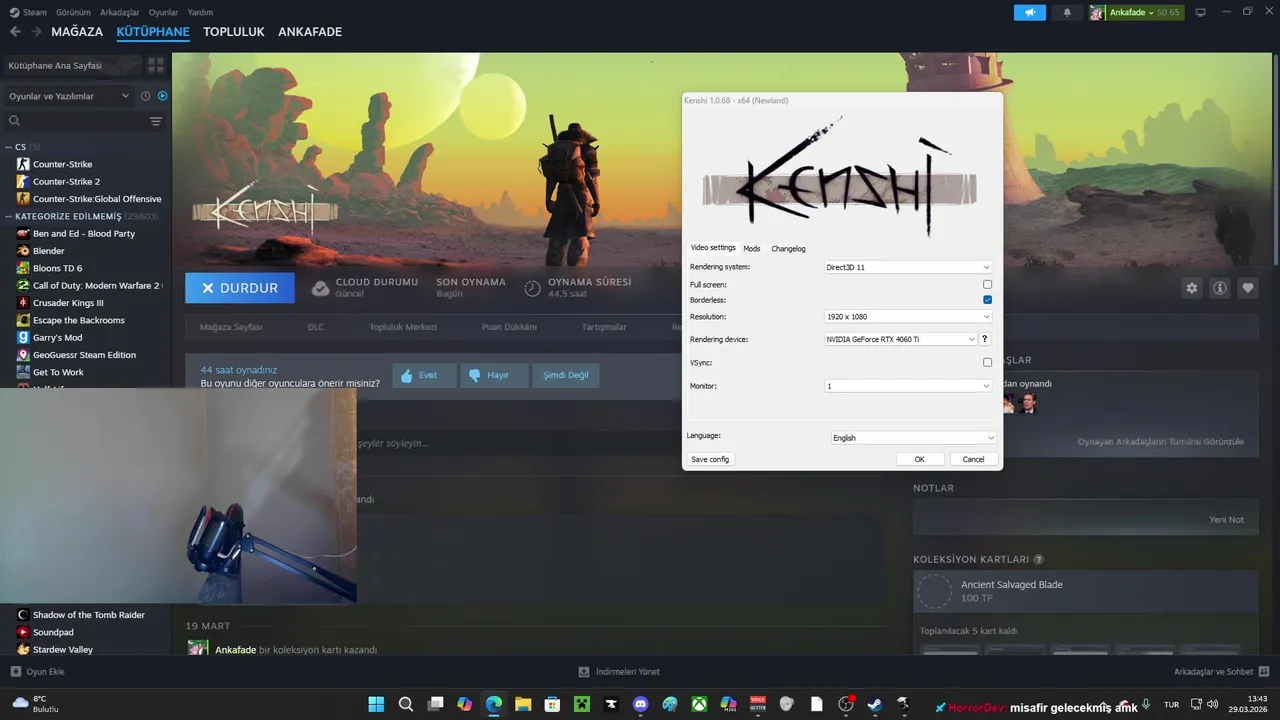This screenshot has height=720, width=1280.
Task: Go forward with the Steam forward arrow
Action: coord(36,32)
